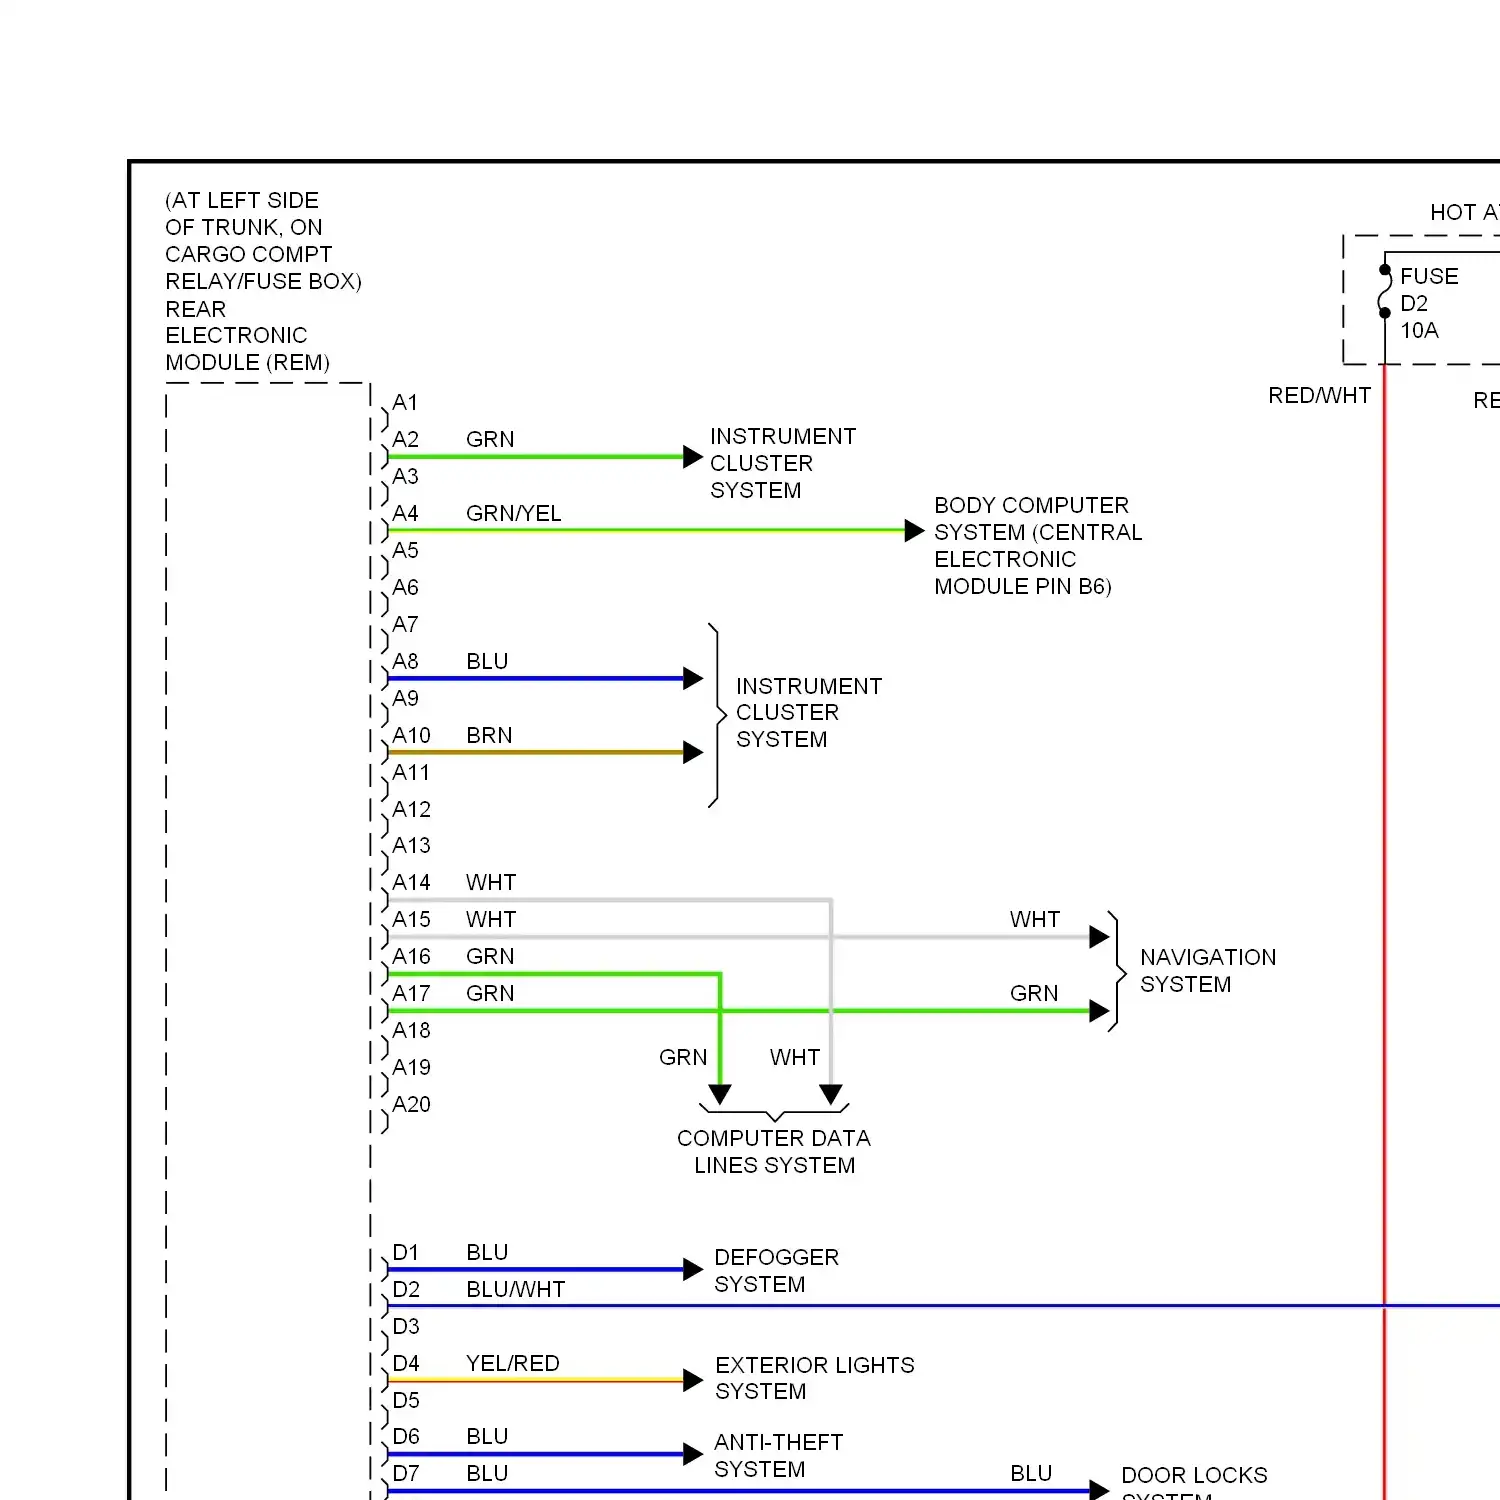Select the A17 pin label

coord(411,994)
